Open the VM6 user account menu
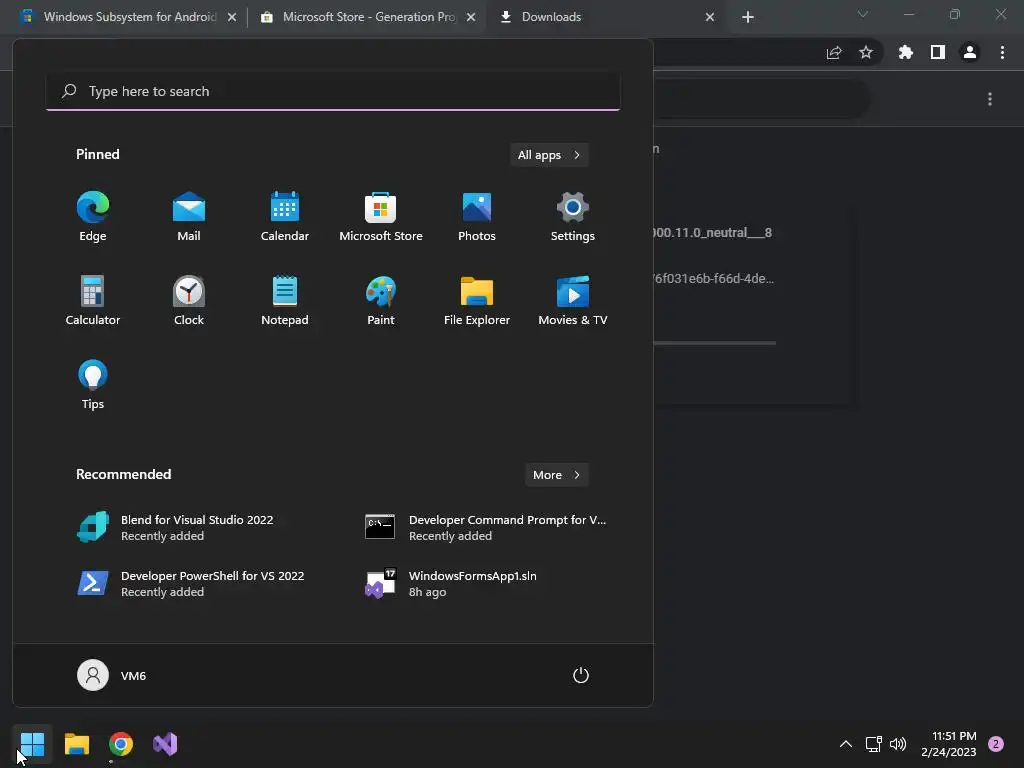The width and height of the screenshot is (1024, 768). click(112, 675)
